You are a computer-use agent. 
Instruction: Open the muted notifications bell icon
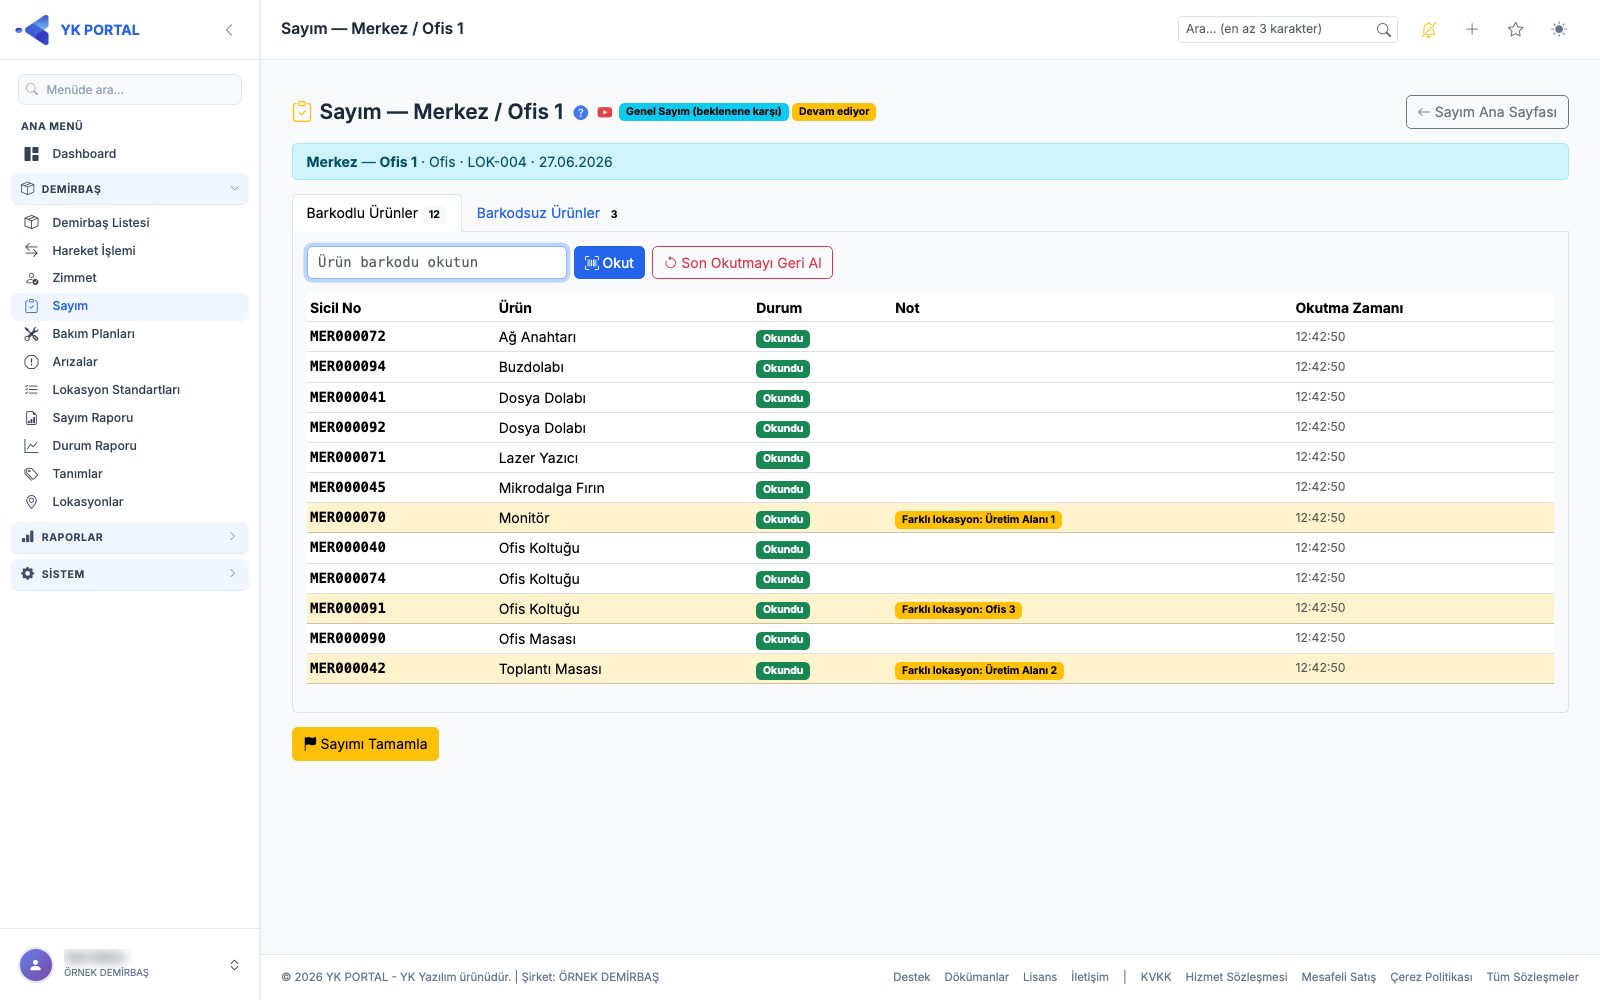click(x=1429, y=30)
